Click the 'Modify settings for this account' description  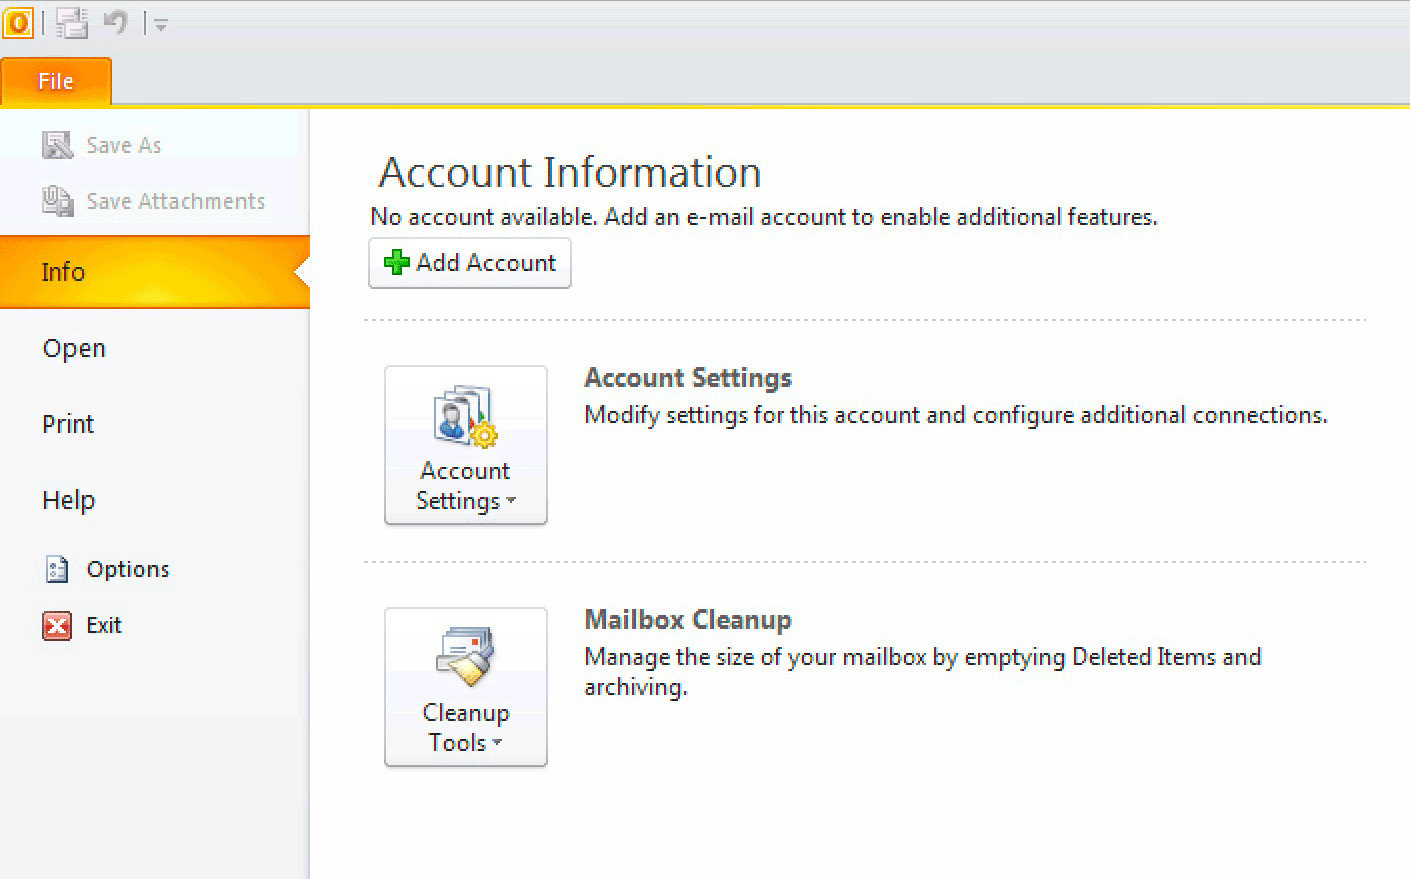[x=956, y=415]
